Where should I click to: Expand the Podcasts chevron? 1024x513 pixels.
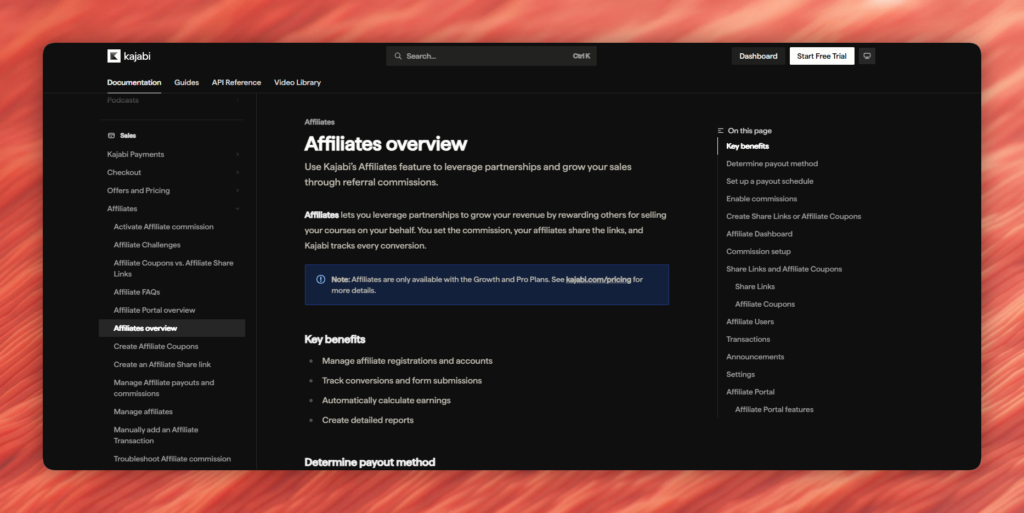click(x=237, y=101)
